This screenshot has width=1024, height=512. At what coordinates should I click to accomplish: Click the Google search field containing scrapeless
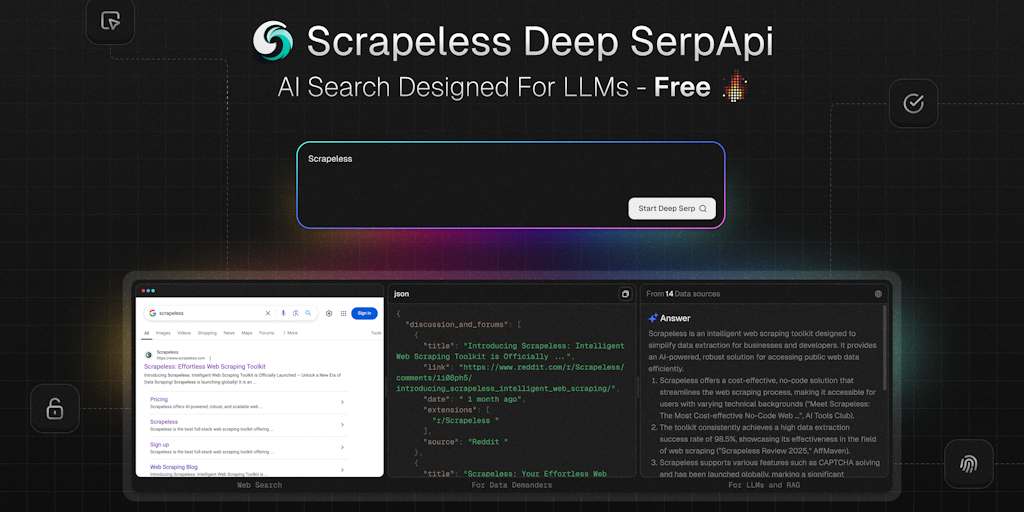pos(231,313)
